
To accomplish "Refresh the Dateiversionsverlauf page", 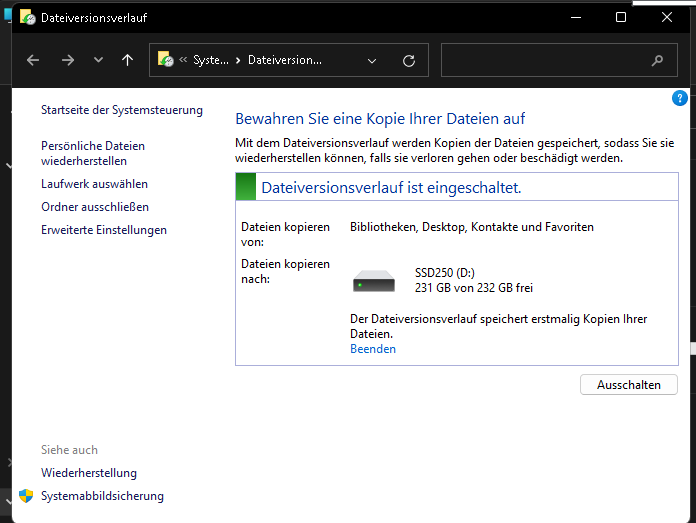I will [x=409, y=60].
